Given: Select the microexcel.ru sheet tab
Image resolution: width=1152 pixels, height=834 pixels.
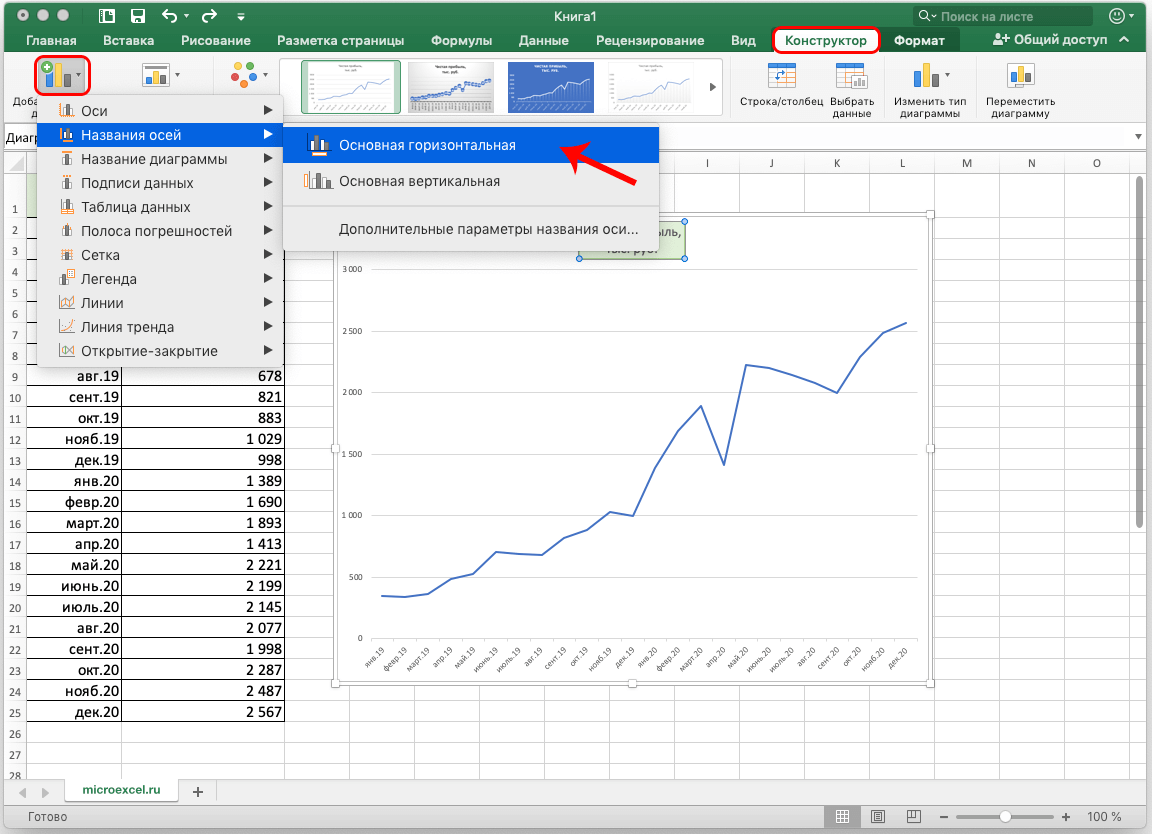Looking at the screenshot, I should click(x=121, y=790).
